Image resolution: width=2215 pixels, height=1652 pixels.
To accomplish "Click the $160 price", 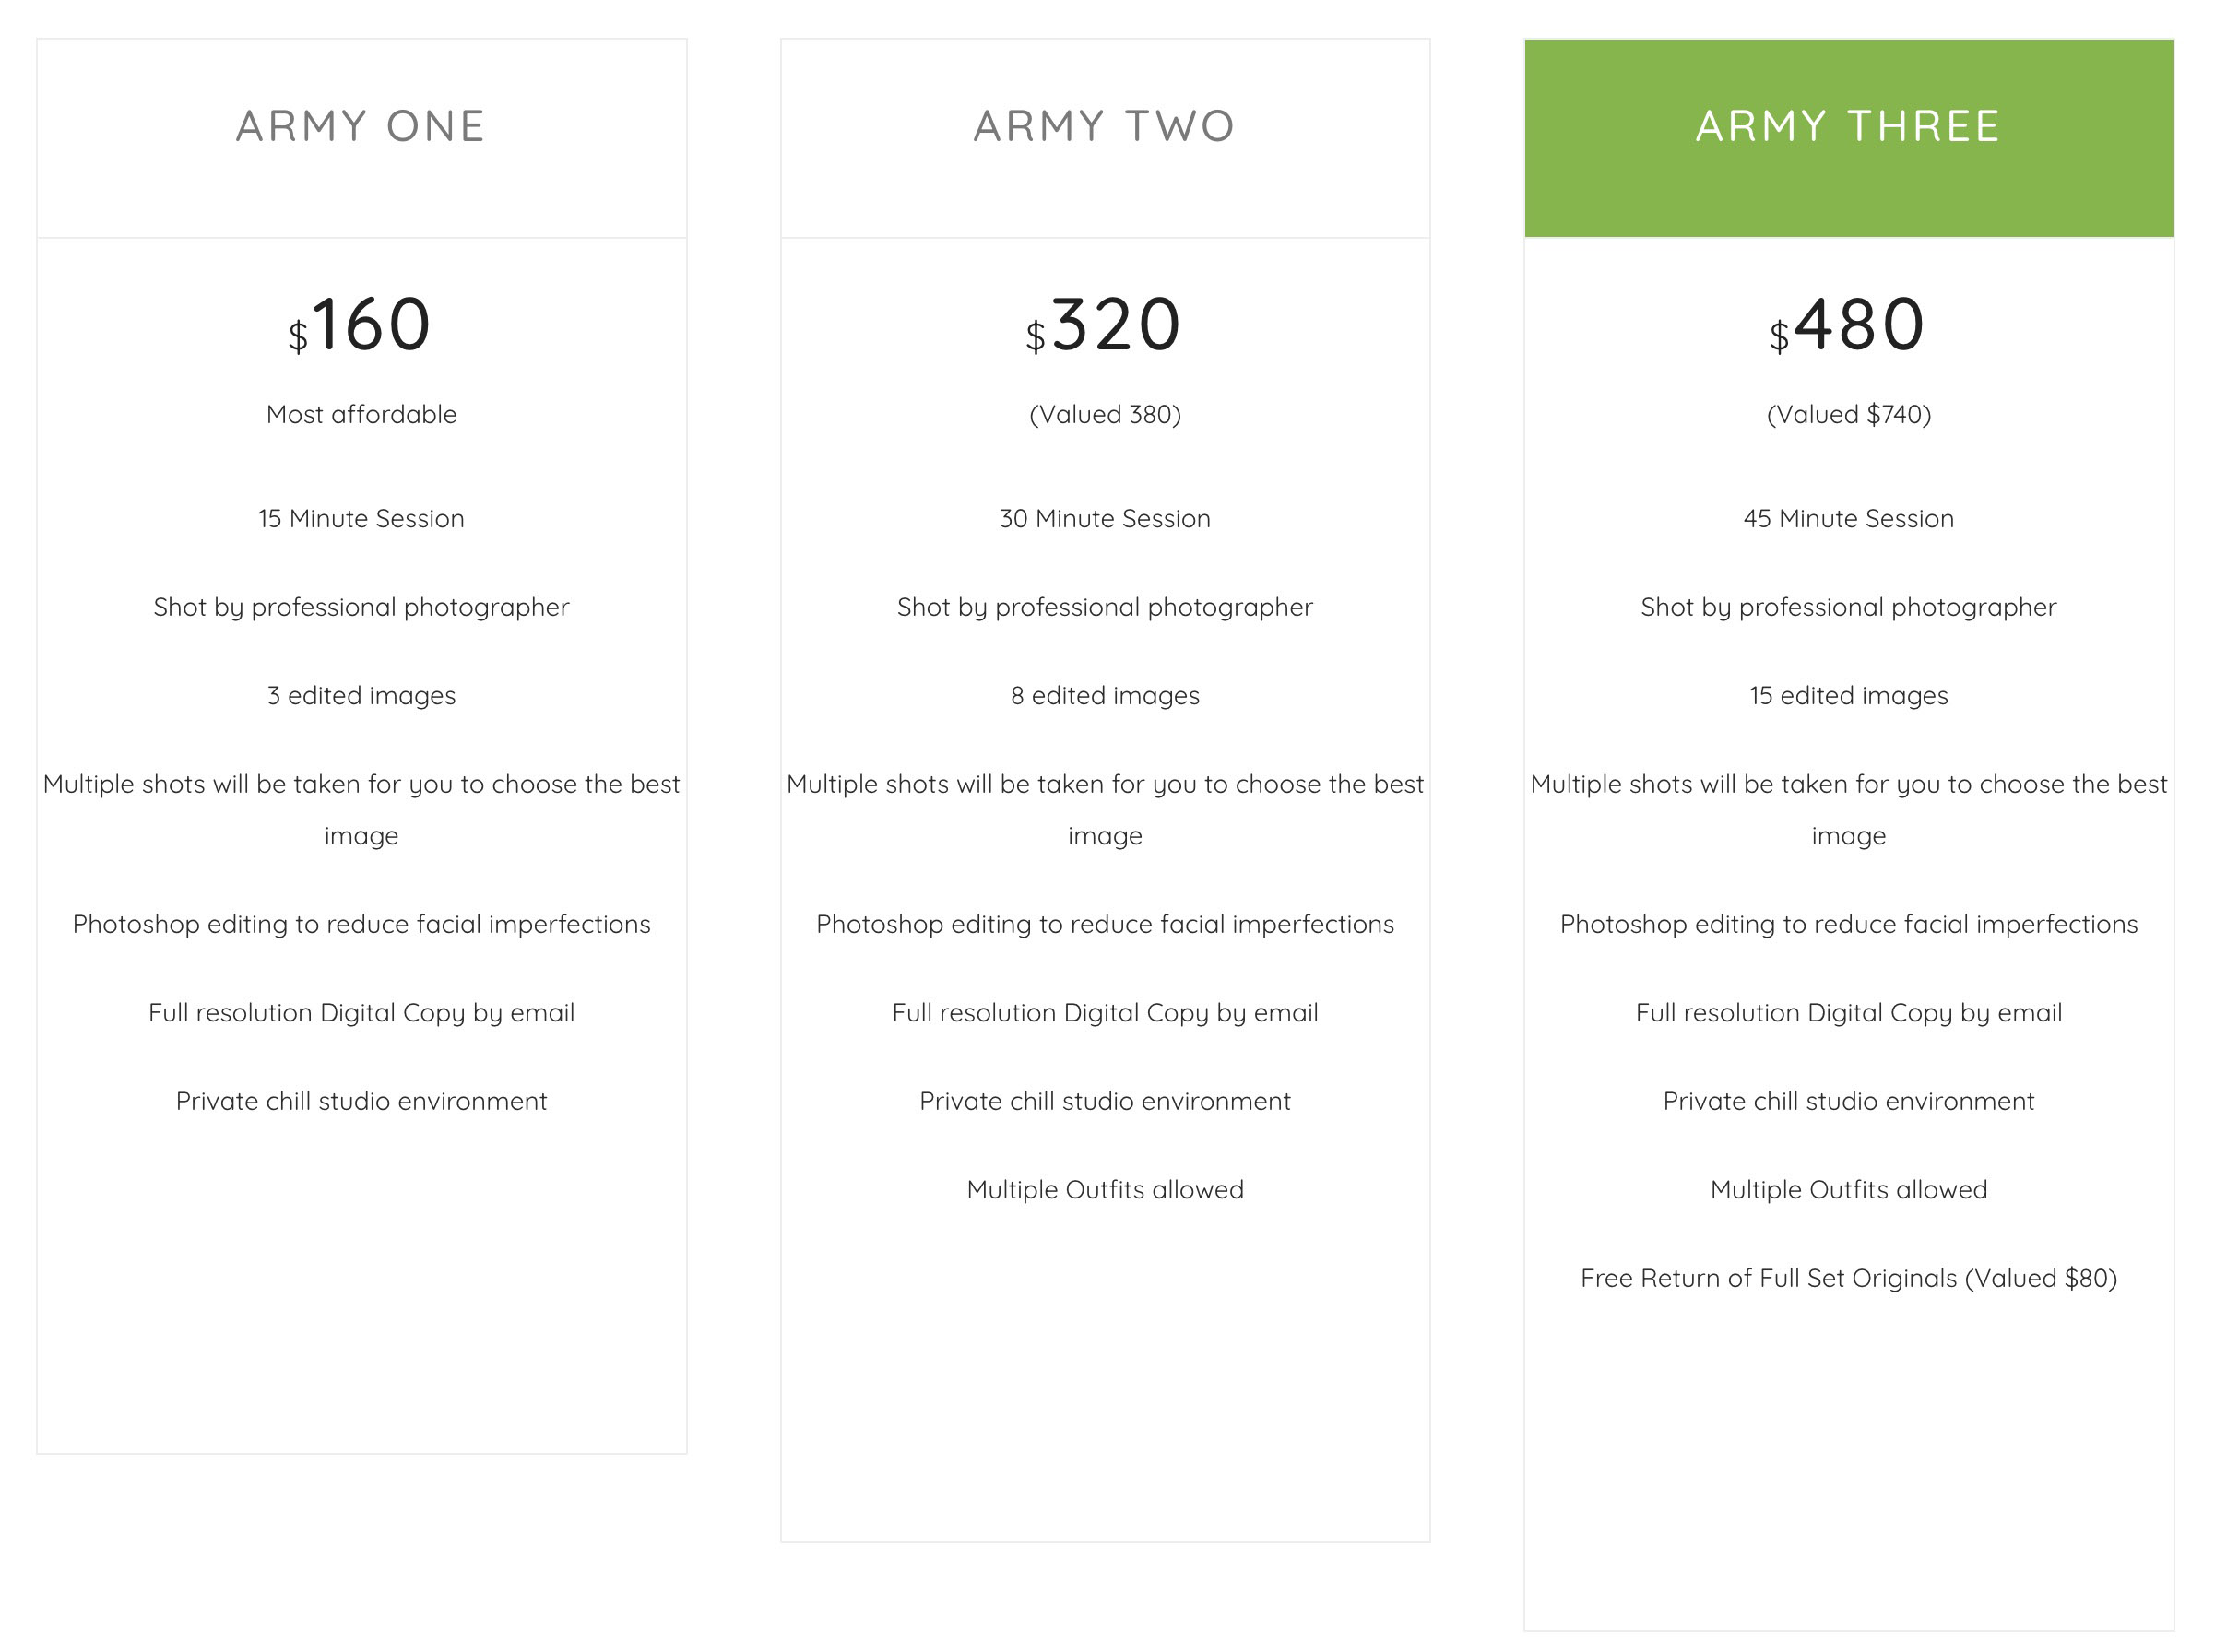I will click(361, 325).
